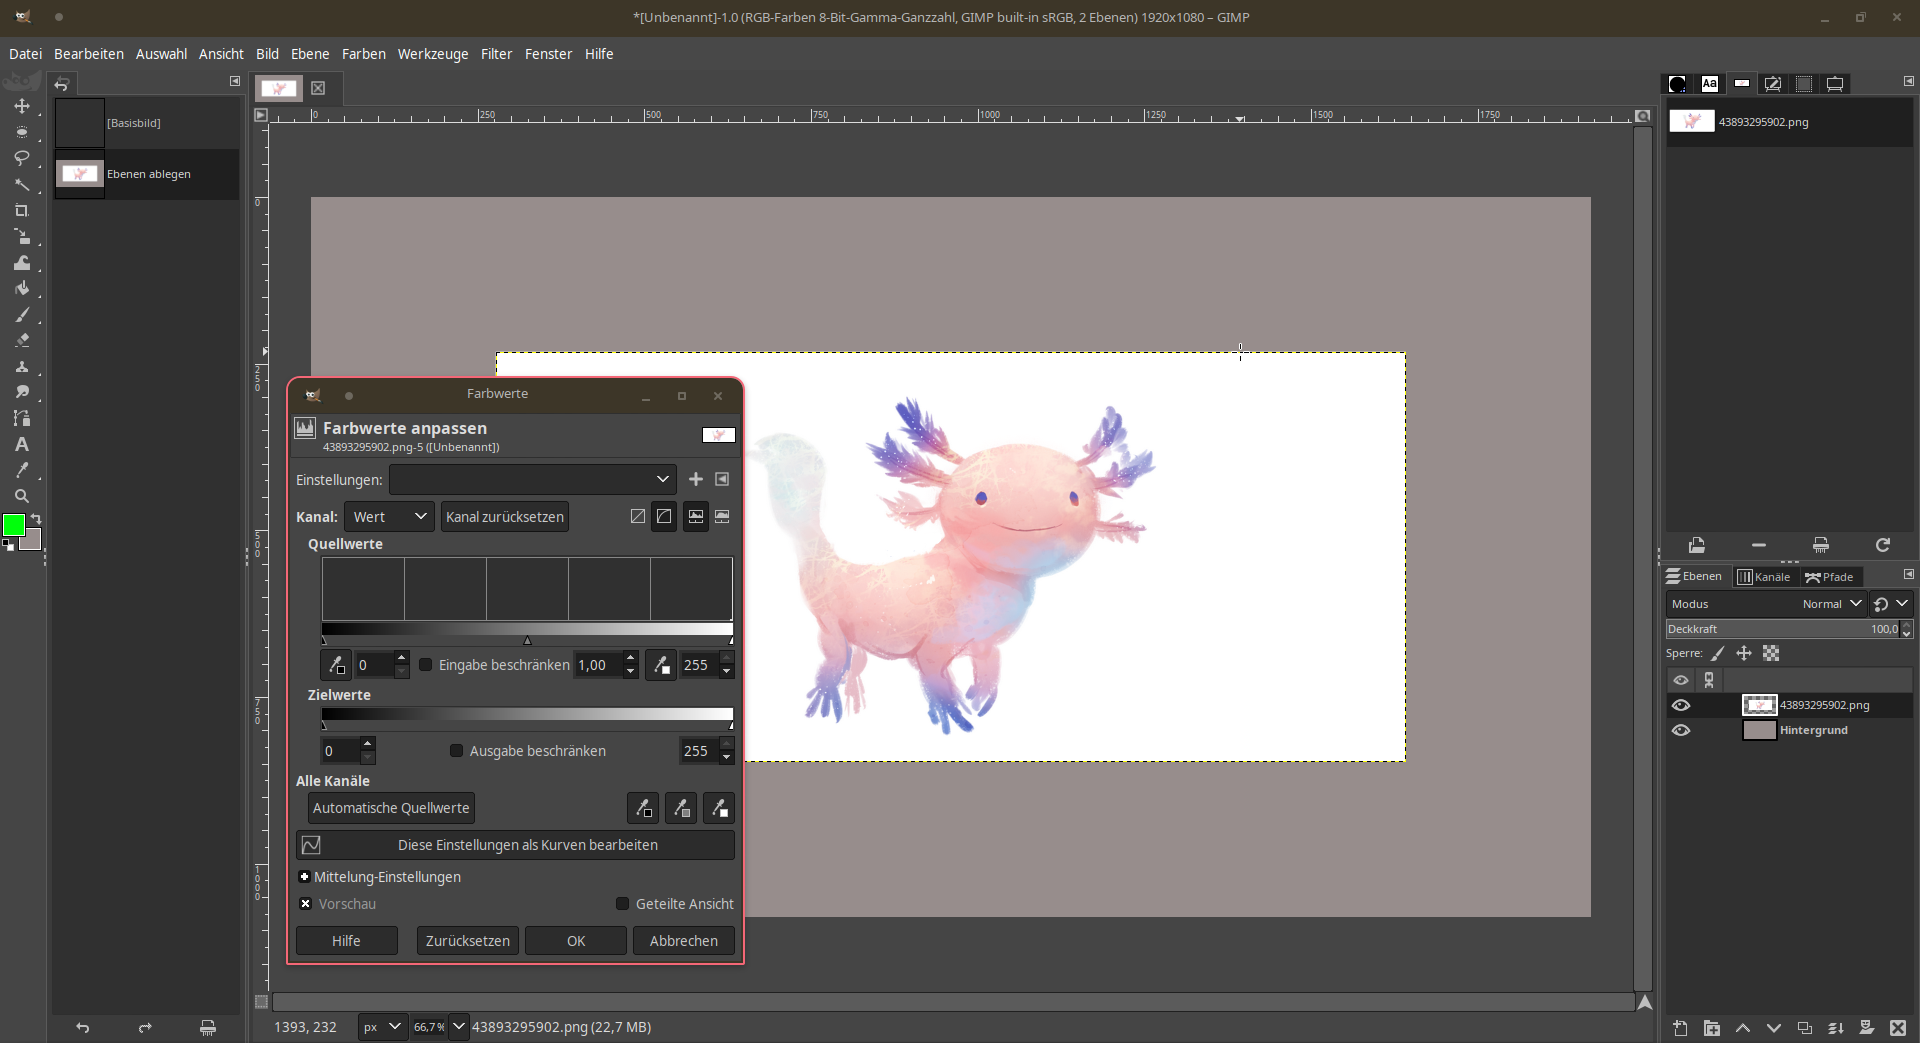Select the Paintbrush tool
The image size is (1920, 1043).
[x=22, y=315]
